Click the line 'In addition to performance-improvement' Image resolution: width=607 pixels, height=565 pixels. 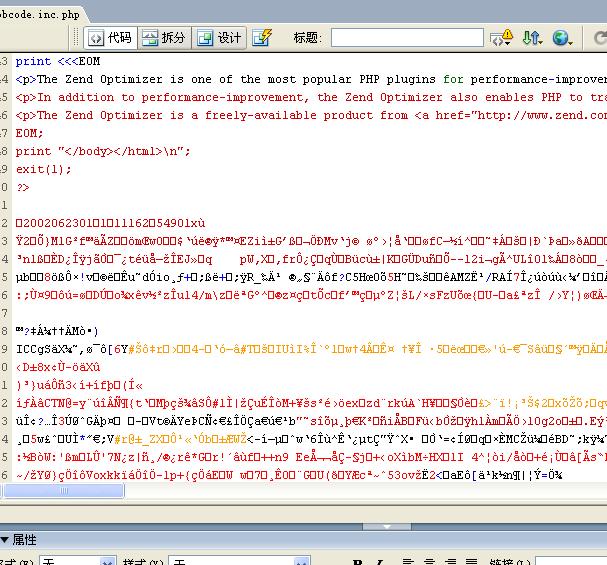tap(311, 97)
